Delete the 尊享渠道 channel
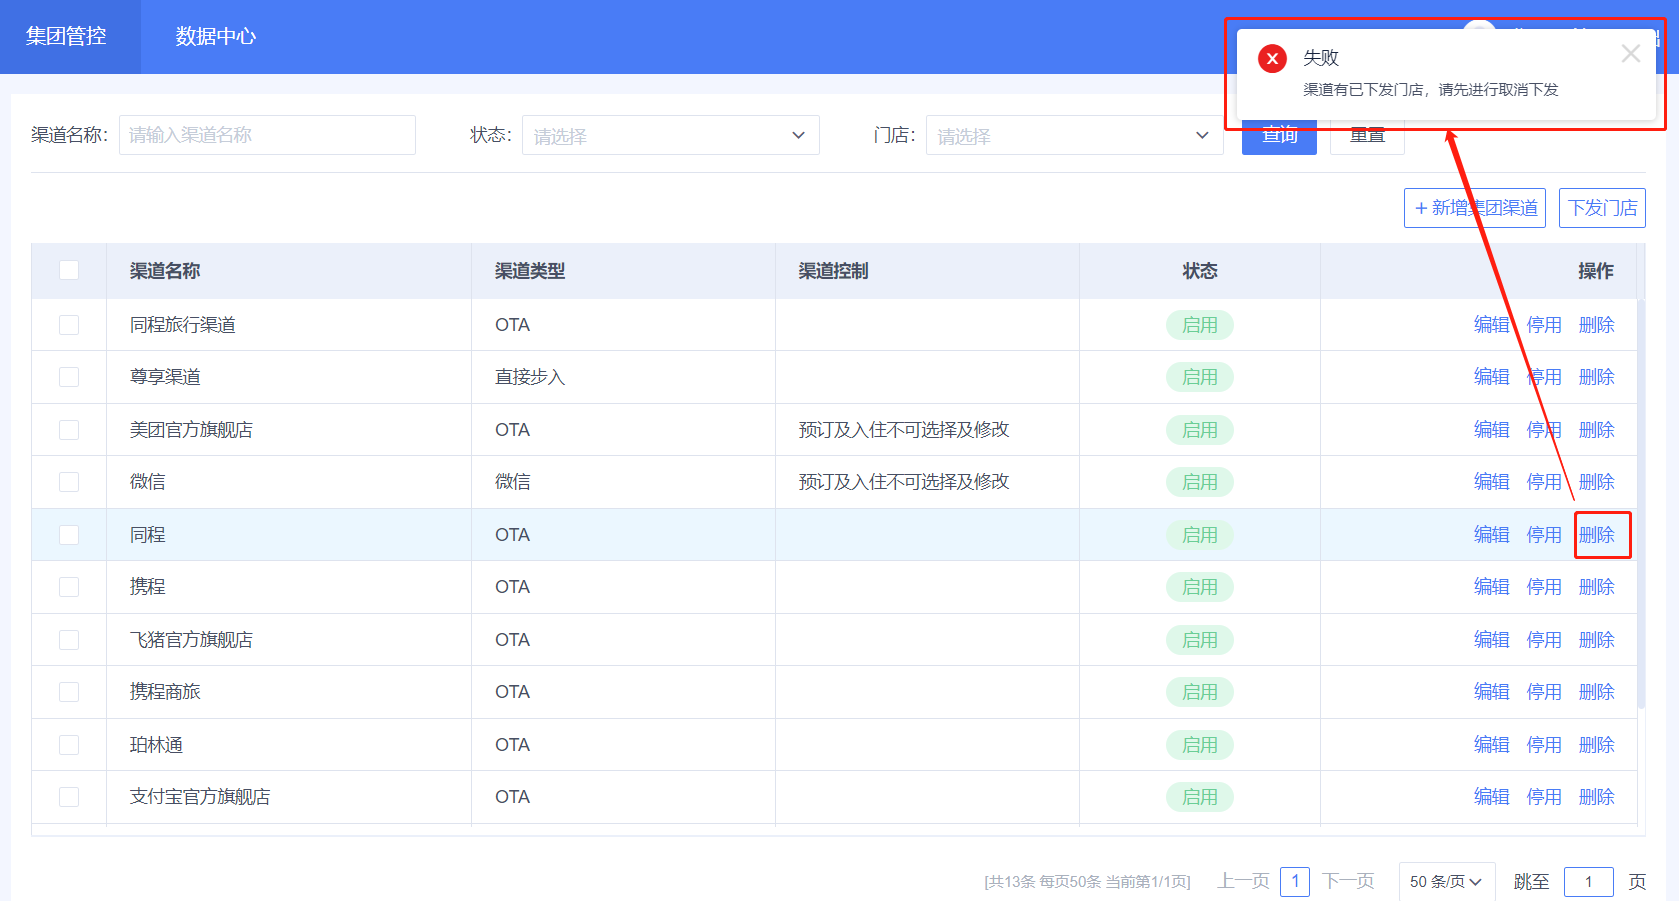The image size is (1679, 901). 1597,377
